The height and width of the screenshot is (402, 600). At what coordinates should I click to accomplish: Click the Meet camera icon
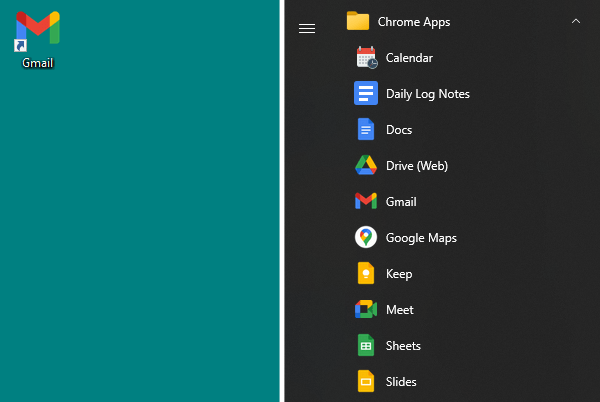pyautogui.click(x=366, y=310)
